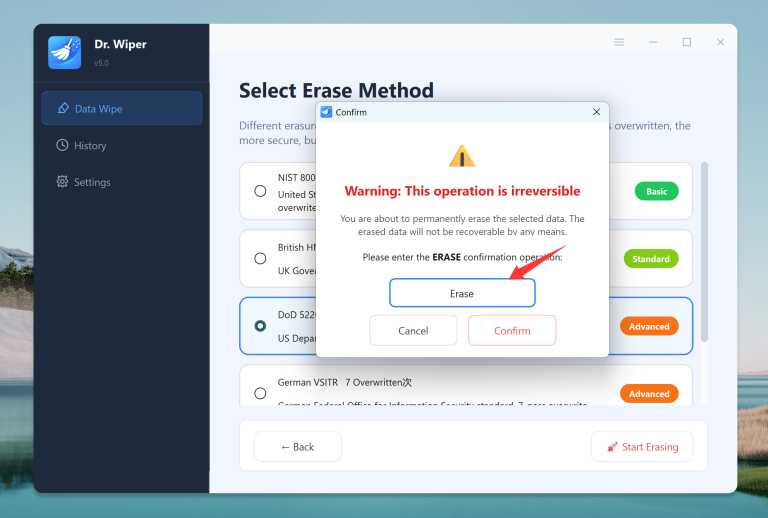The width and height of the screenshot is (768, 518).
Task: Click the ERASE confirmation text field
Action: click(x=462, y=293)
